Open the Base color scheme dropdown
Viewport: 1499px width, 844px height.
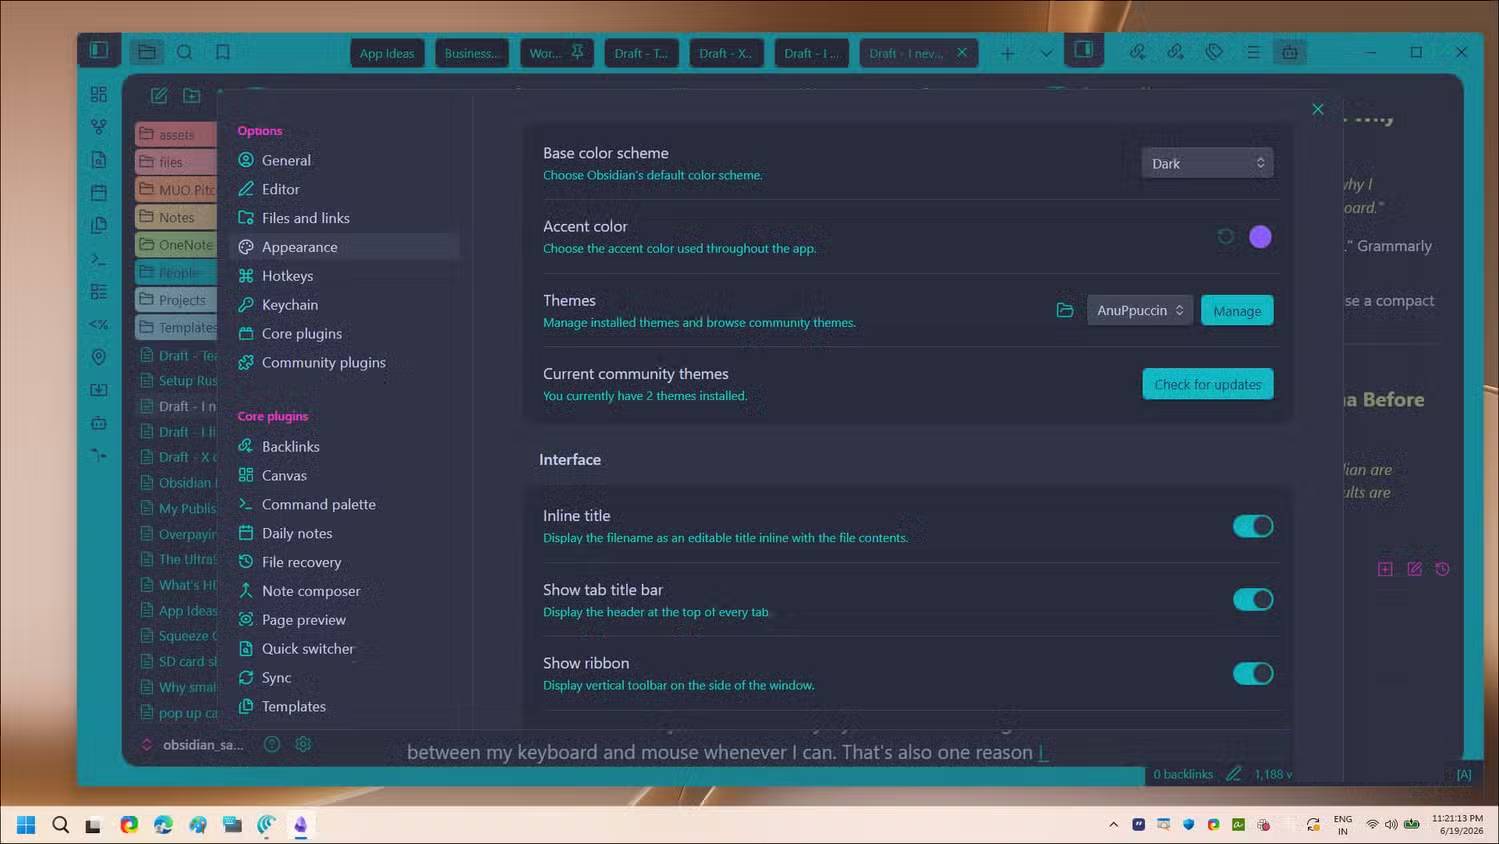pos(1207,163)
